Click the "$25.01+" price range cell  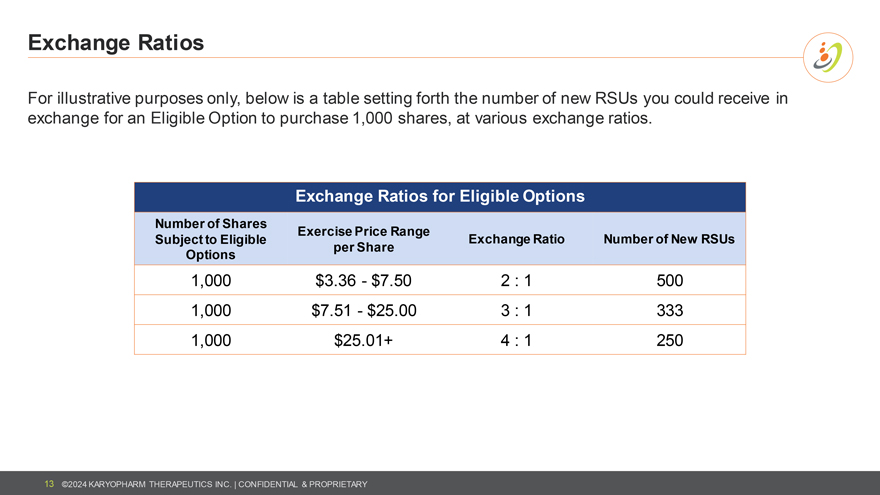(364, 340)
